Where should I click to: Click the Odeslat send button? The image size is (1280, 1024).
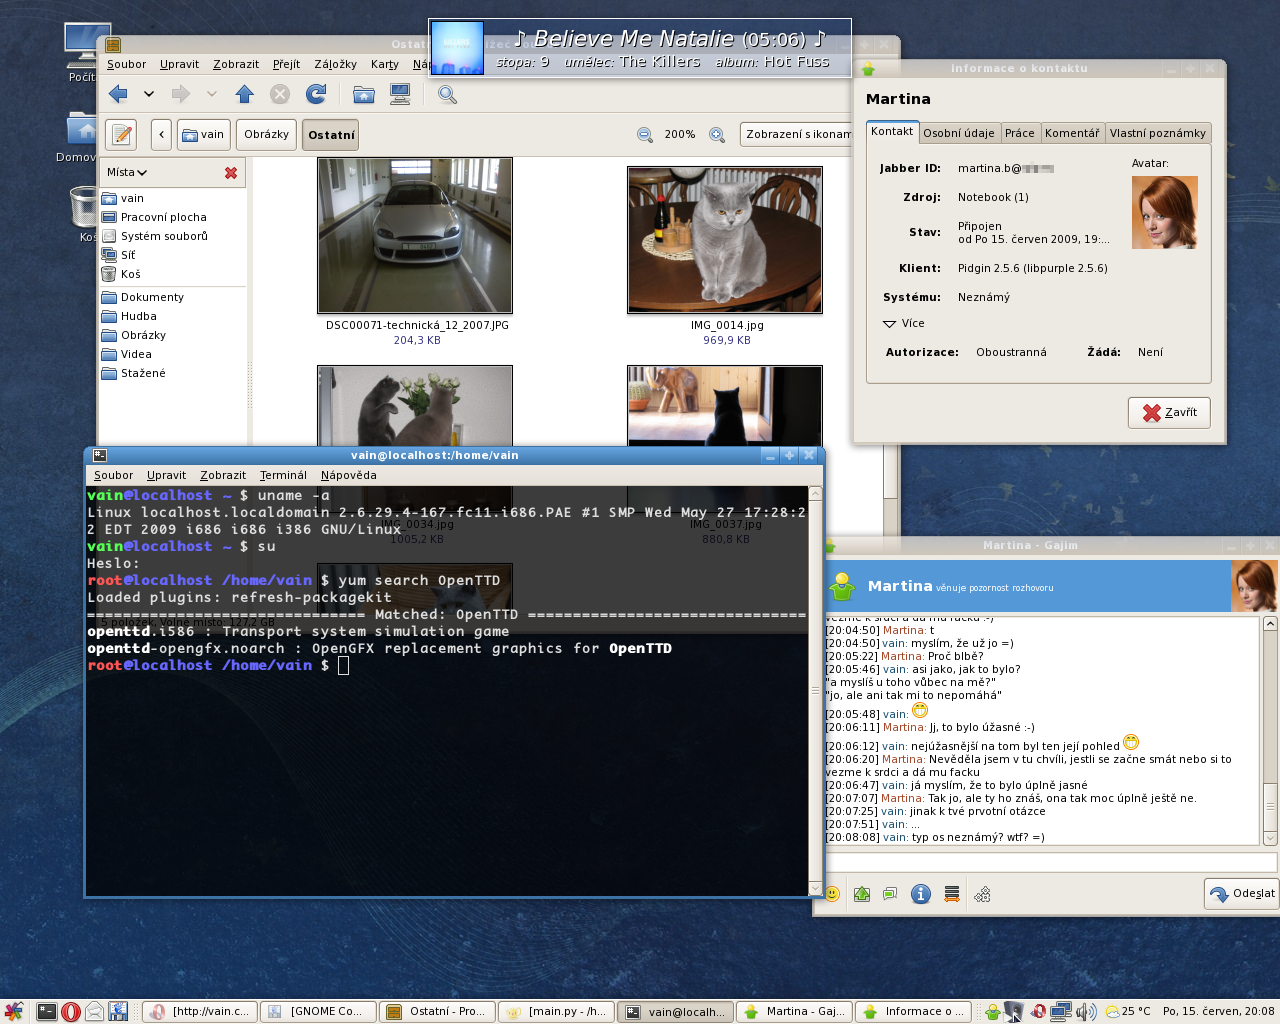click(1242, 893)
